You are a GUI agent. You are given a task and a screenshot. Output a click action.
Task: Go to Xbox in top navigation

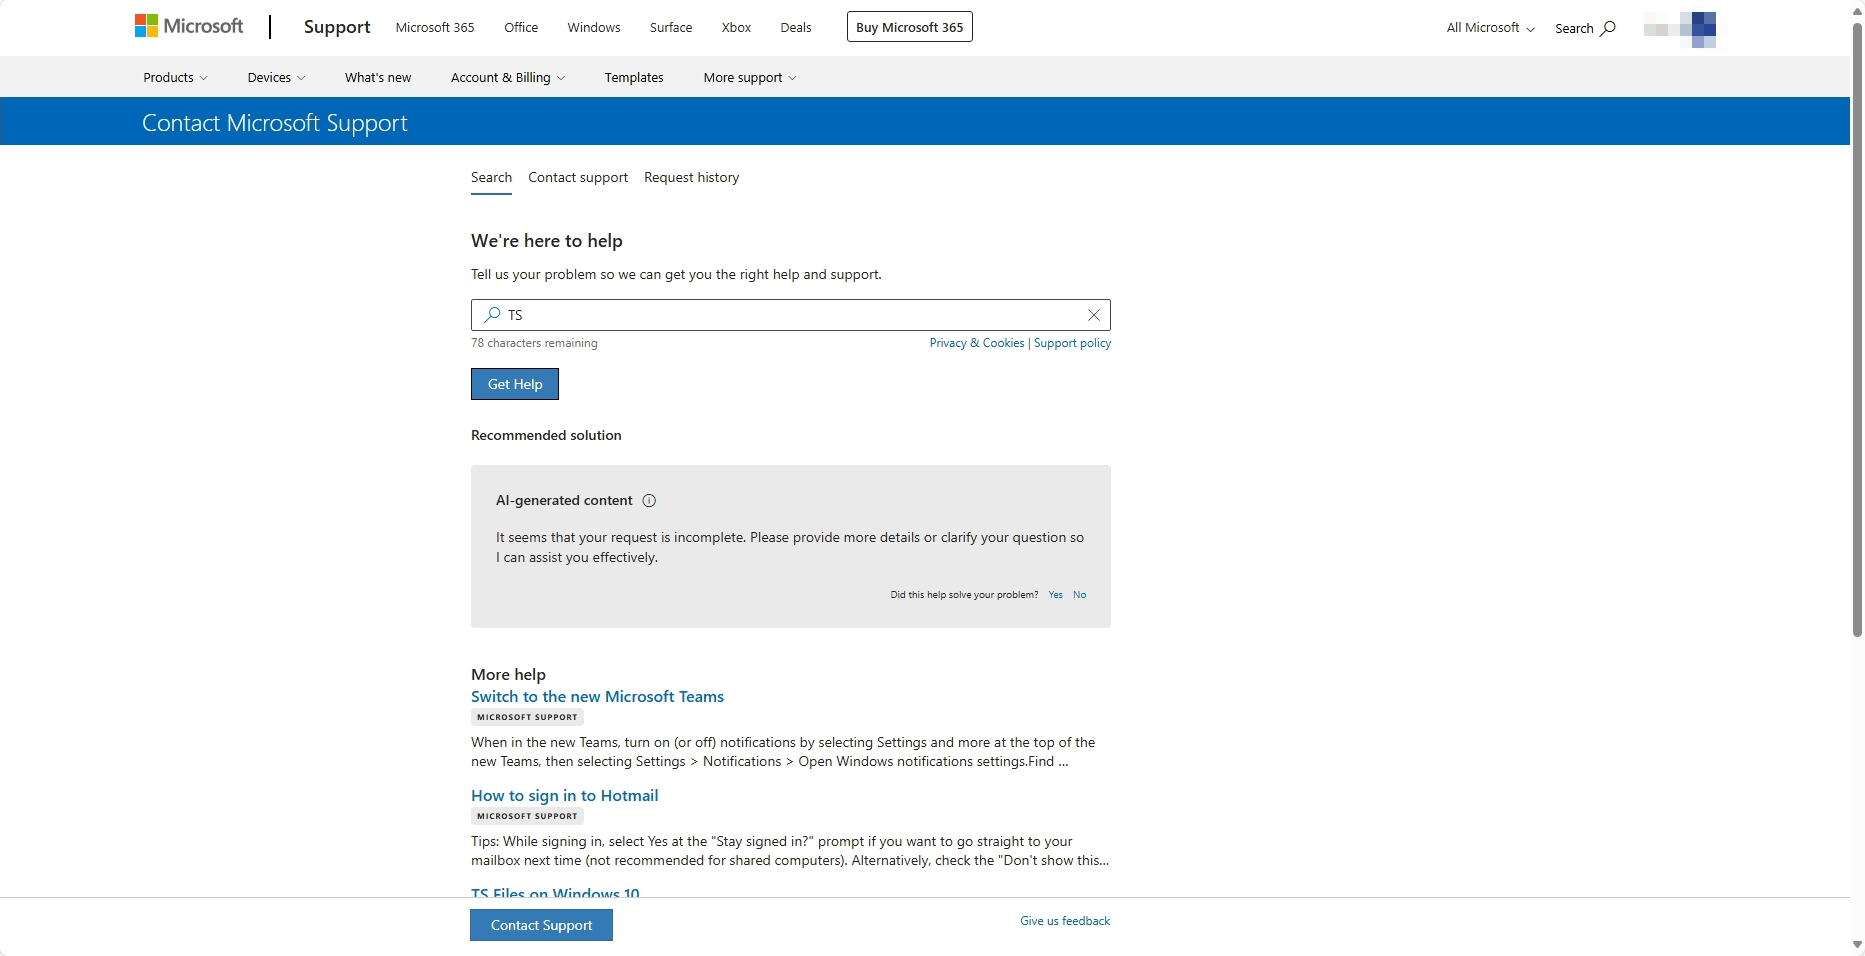pyautogui.click(x=736, y=27)
